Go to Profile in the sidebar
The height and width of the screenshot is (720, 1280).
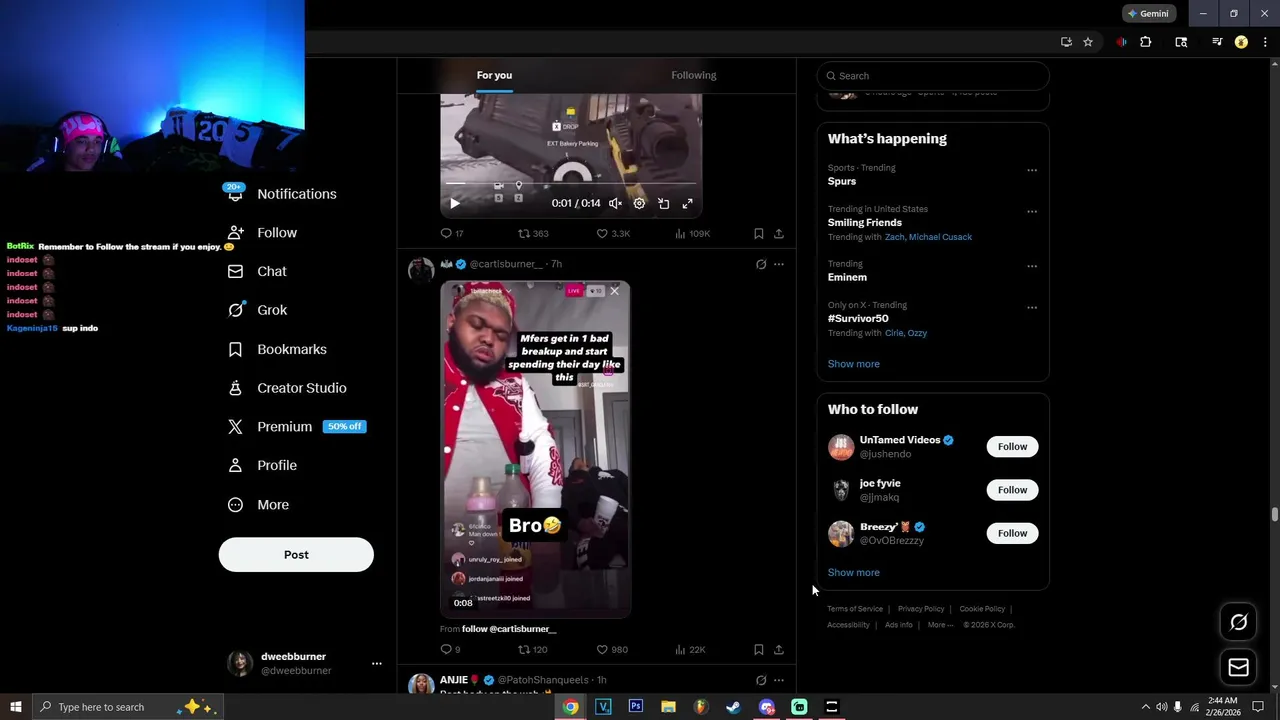tap(263, 465)
